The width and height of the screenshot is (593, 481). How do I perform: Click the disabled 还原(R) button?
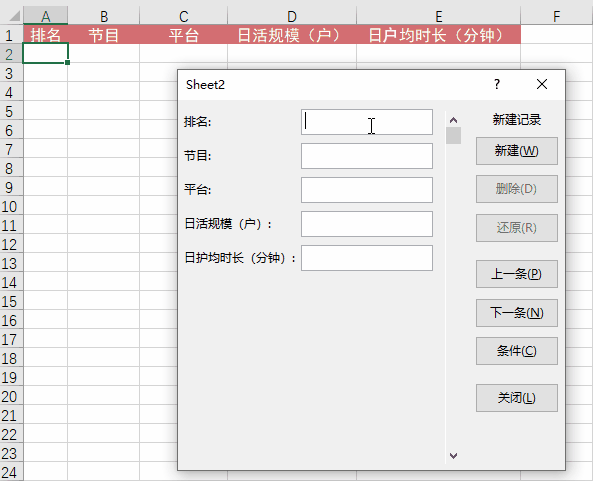tap(517, 228)
